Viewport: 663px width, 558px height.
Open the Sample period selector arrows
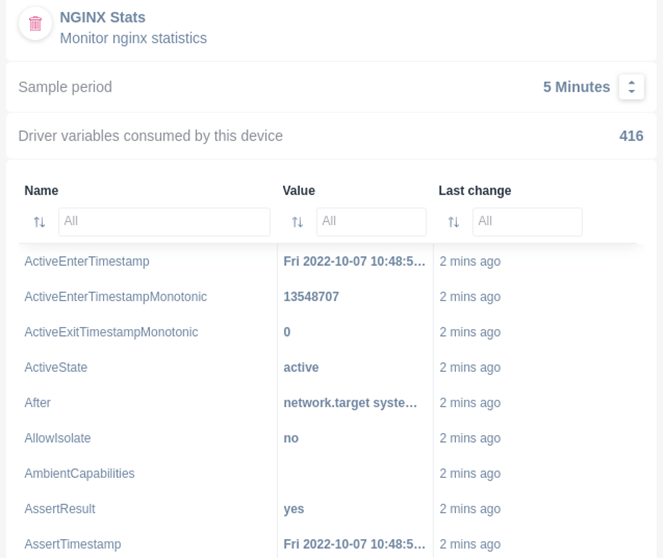[x=631, y=87]
